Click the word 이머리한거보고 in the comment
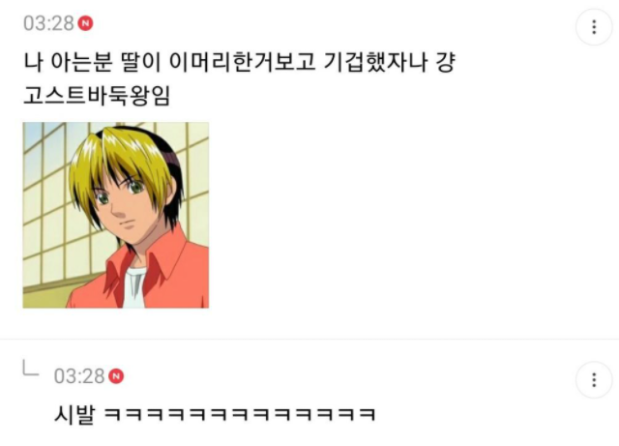This screenshot has width=619, height=446. pyautogui.click(x=242, y=62)
